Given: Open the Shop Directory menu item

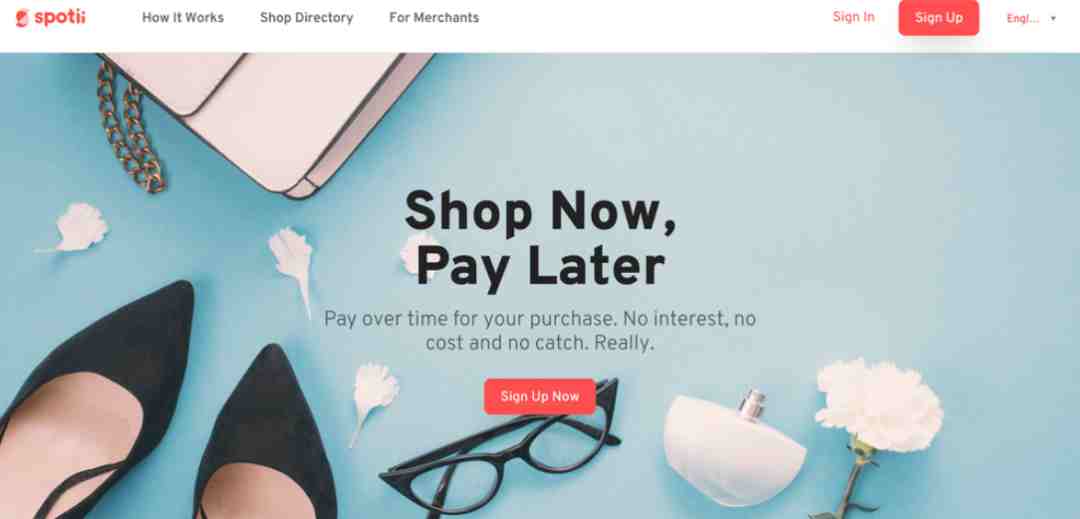Looking at the screenshot, I should (307, 18).
